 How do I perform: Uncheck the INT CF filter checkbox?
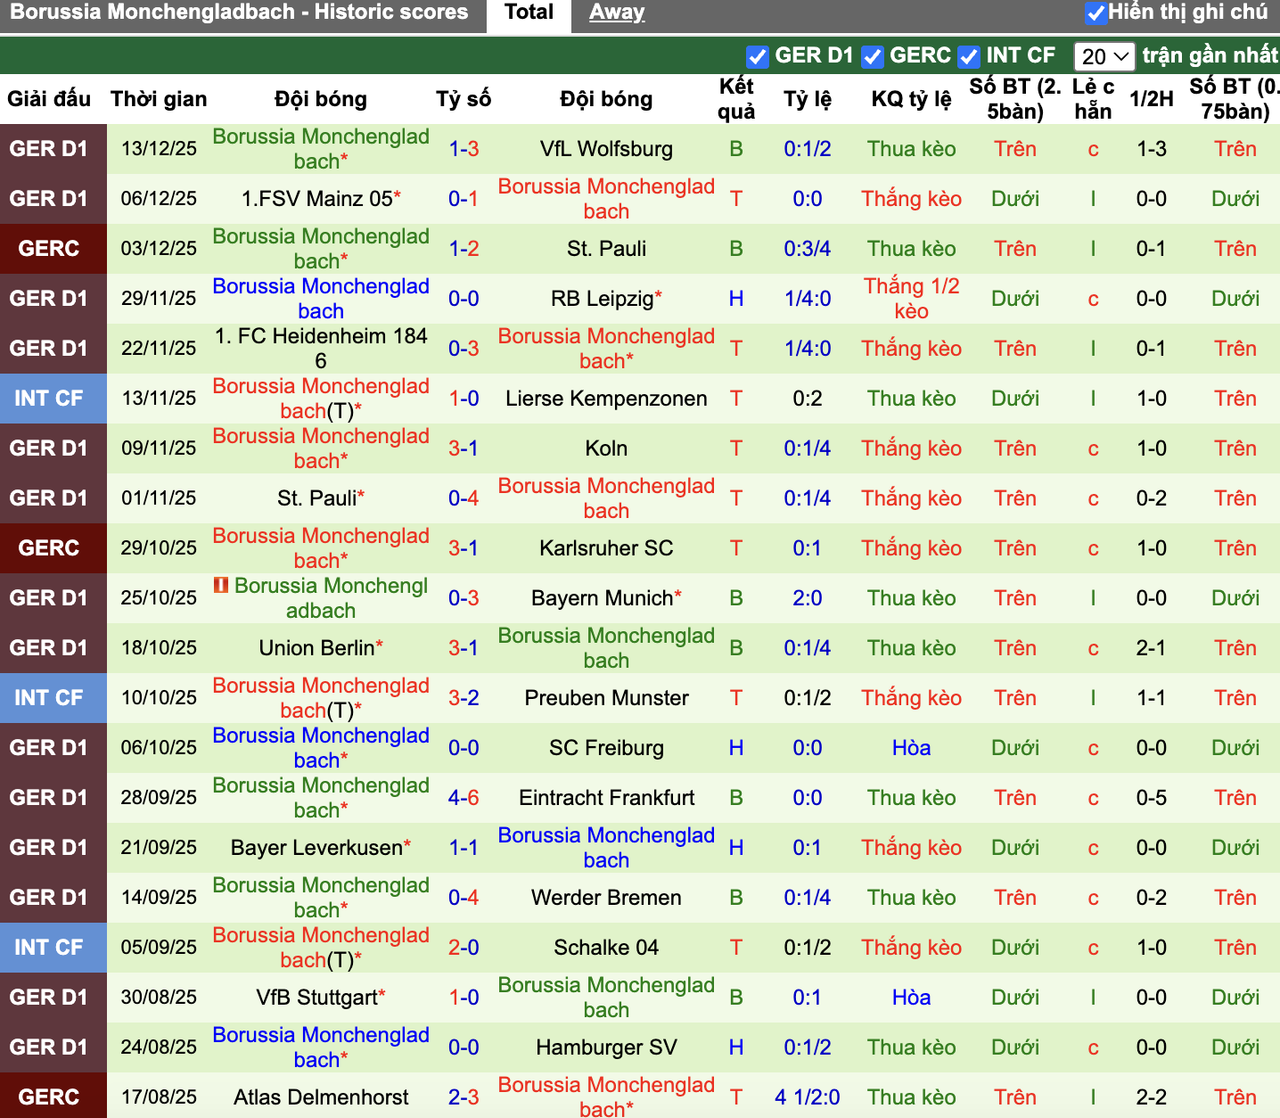pos(968,56)
